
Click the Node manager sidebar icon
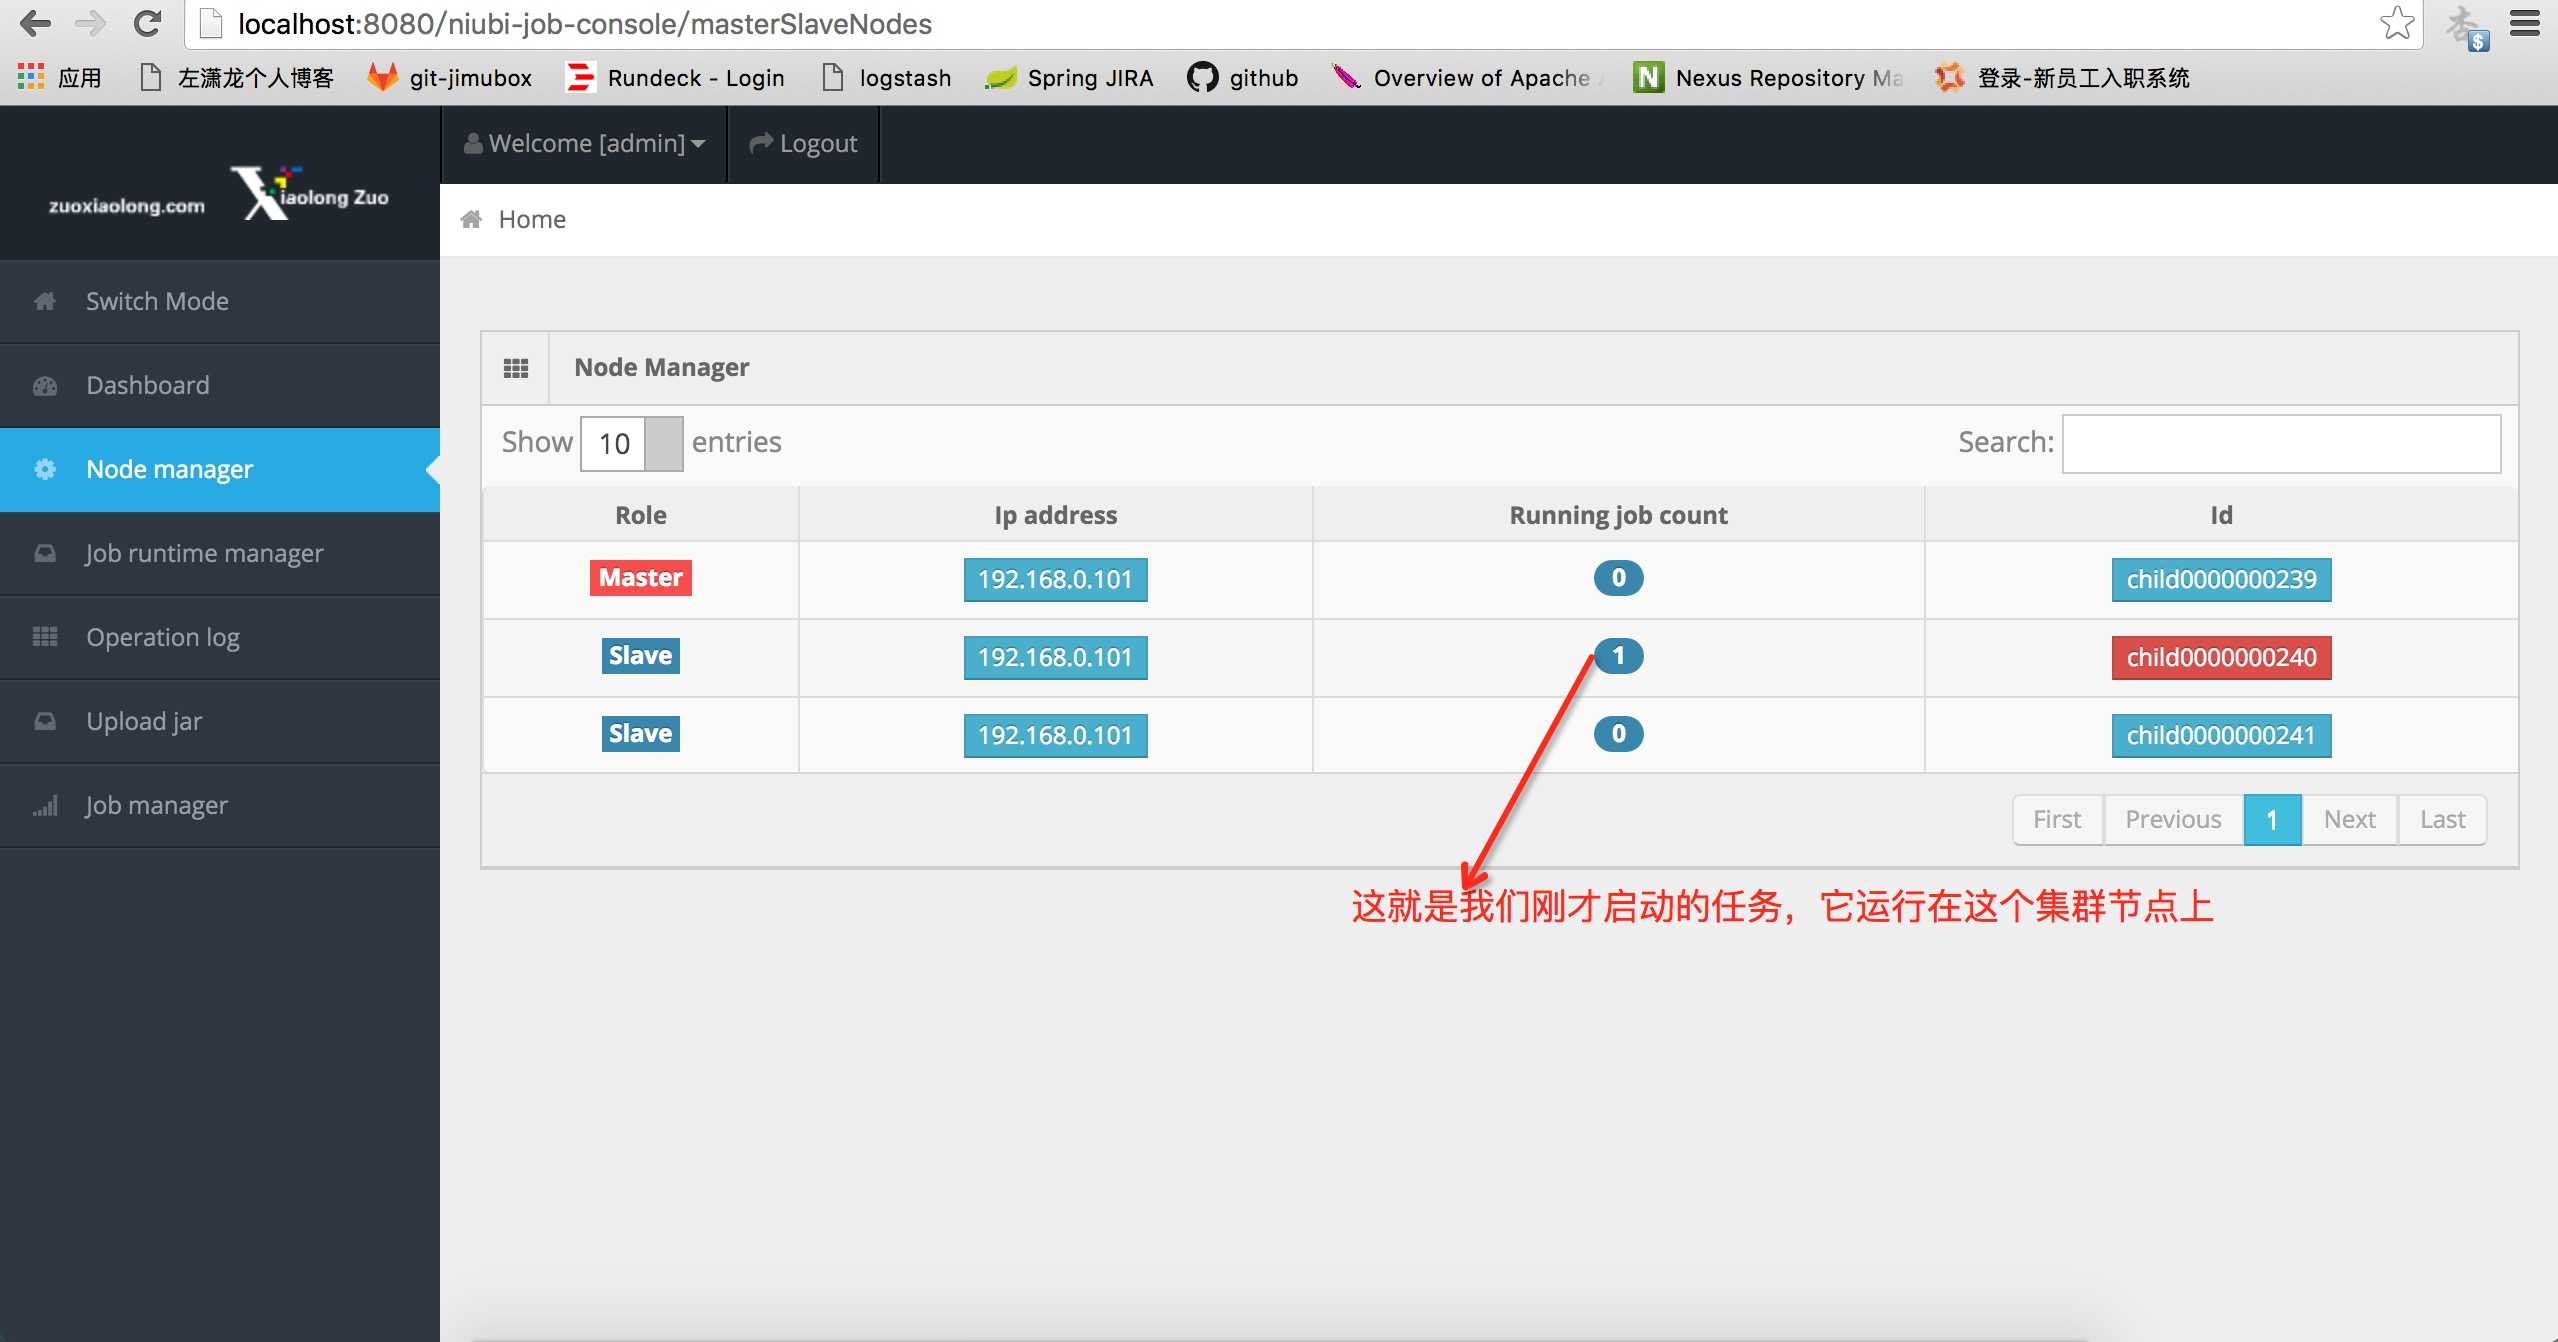tap(46, 467)
